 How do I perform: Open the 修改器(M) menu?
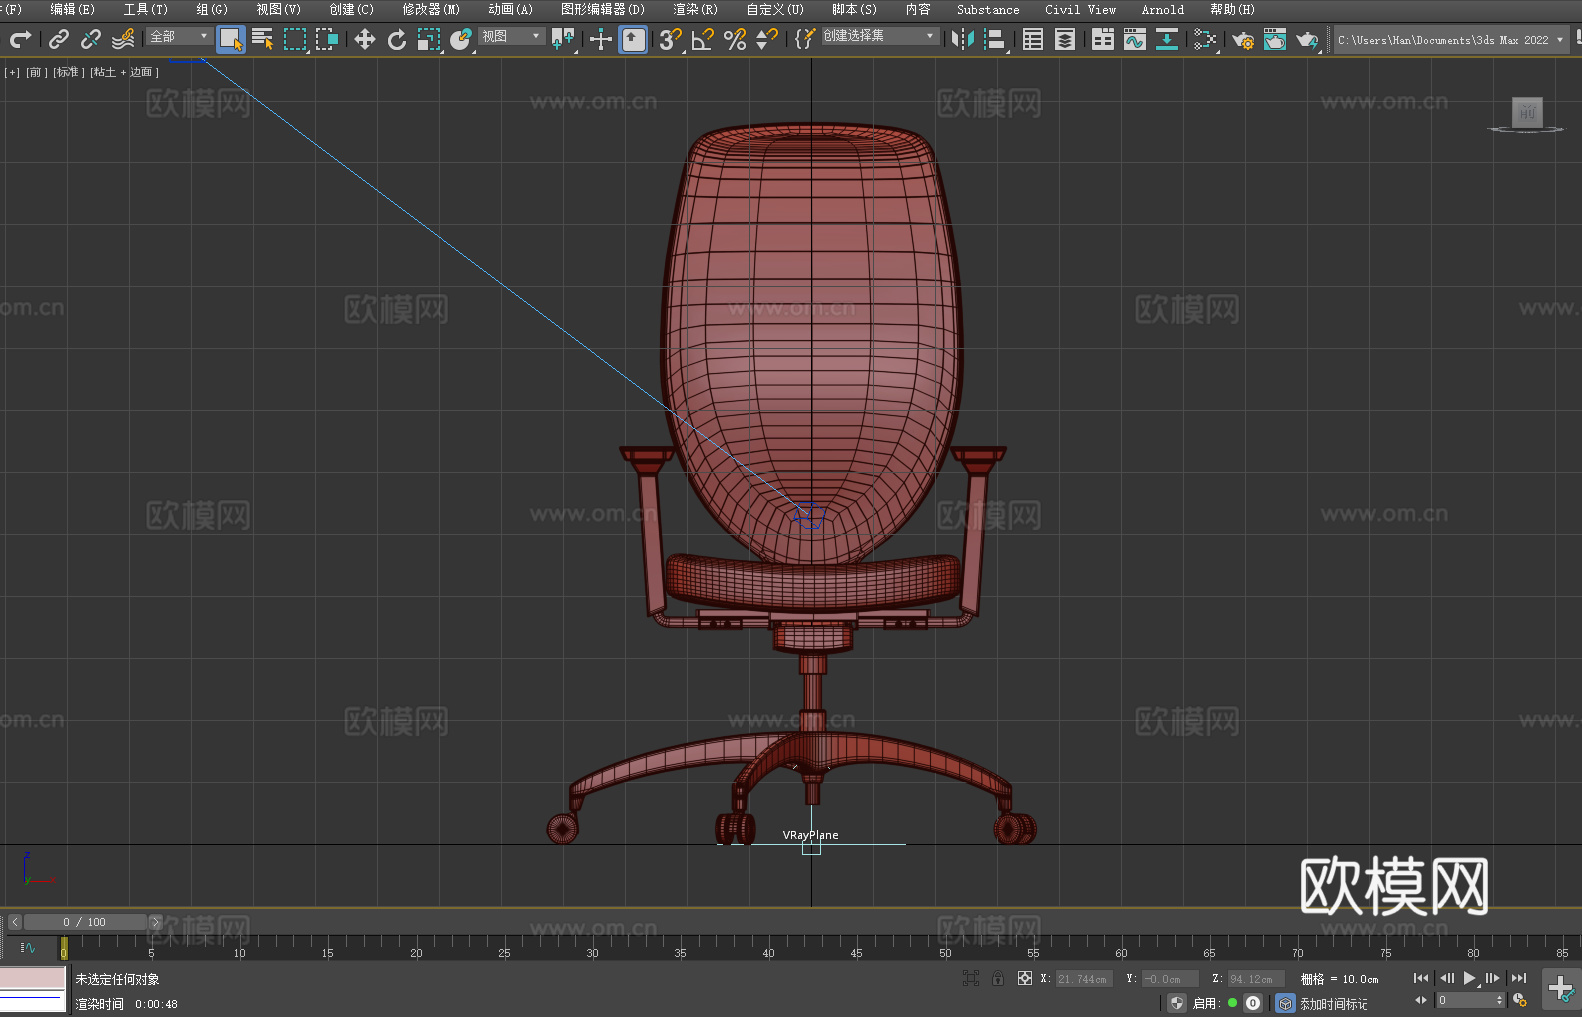pos(431,9)
